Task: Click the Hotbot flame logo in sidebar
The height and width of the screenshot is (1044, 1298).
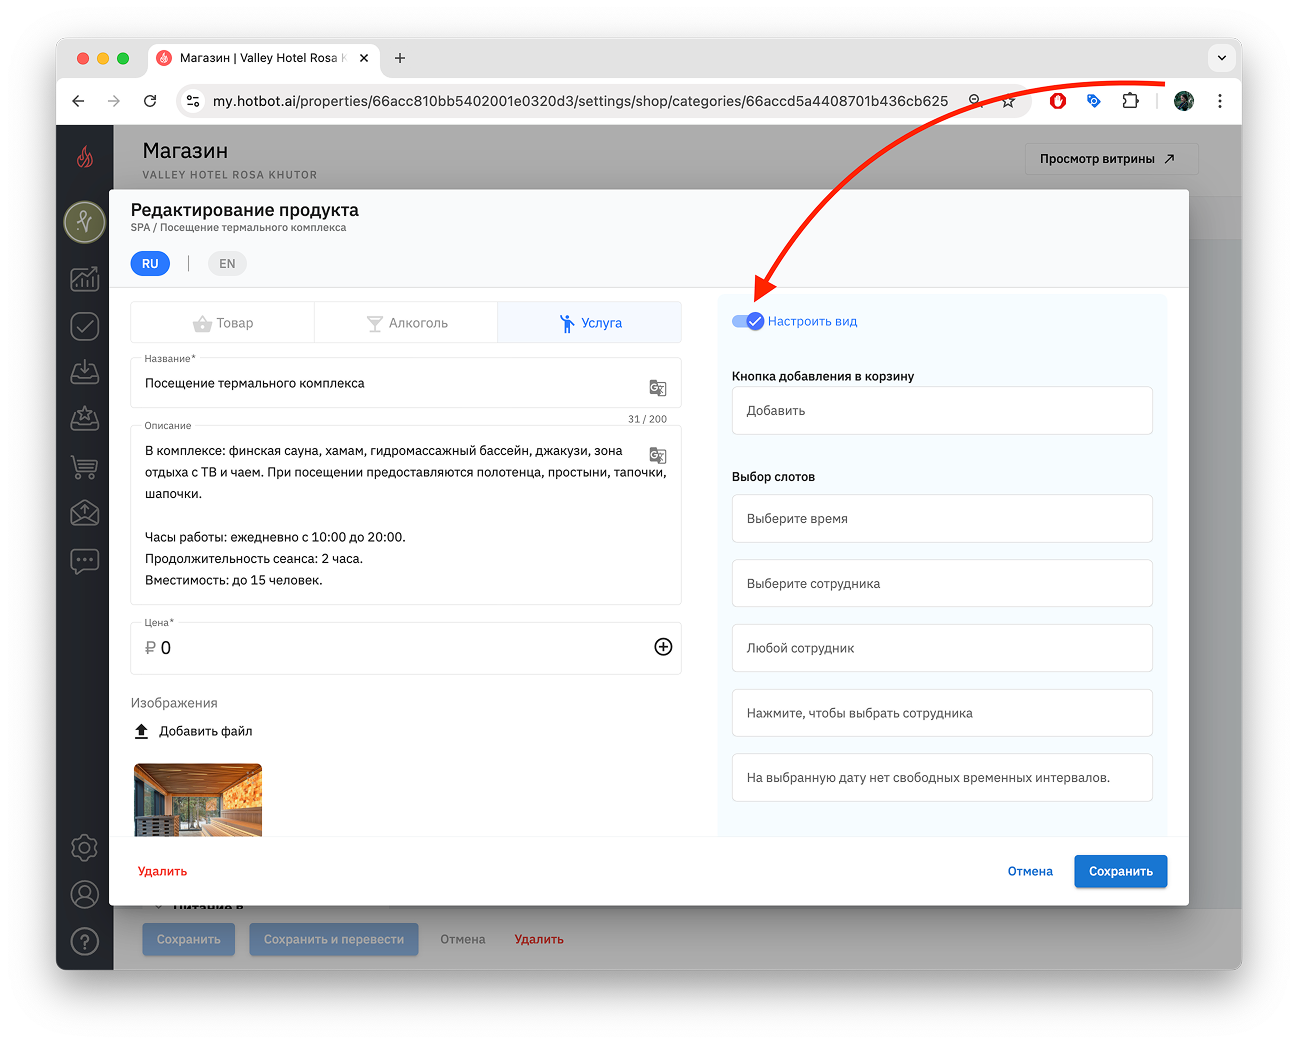Action: pyautogui.click(x=85, y=157)
